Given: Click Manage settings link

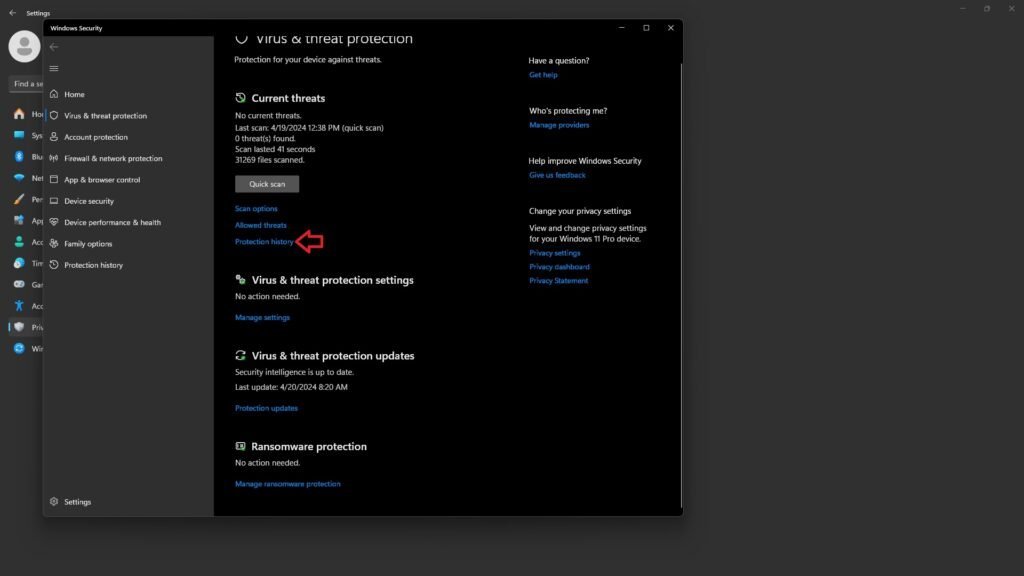Looking at the screenshot, I should pyautogui.click(x=262, y=318).
